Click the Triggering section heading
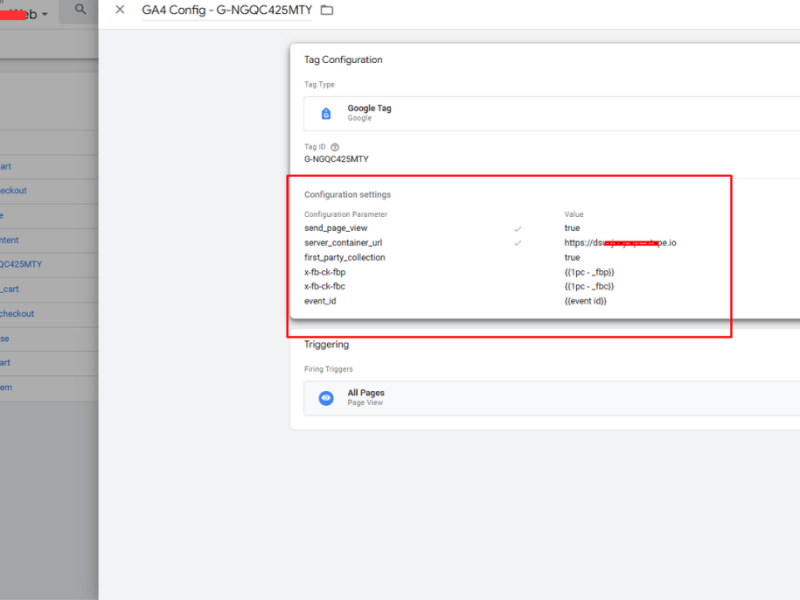The width and height of the screenshot is (800, 600). 327,344
